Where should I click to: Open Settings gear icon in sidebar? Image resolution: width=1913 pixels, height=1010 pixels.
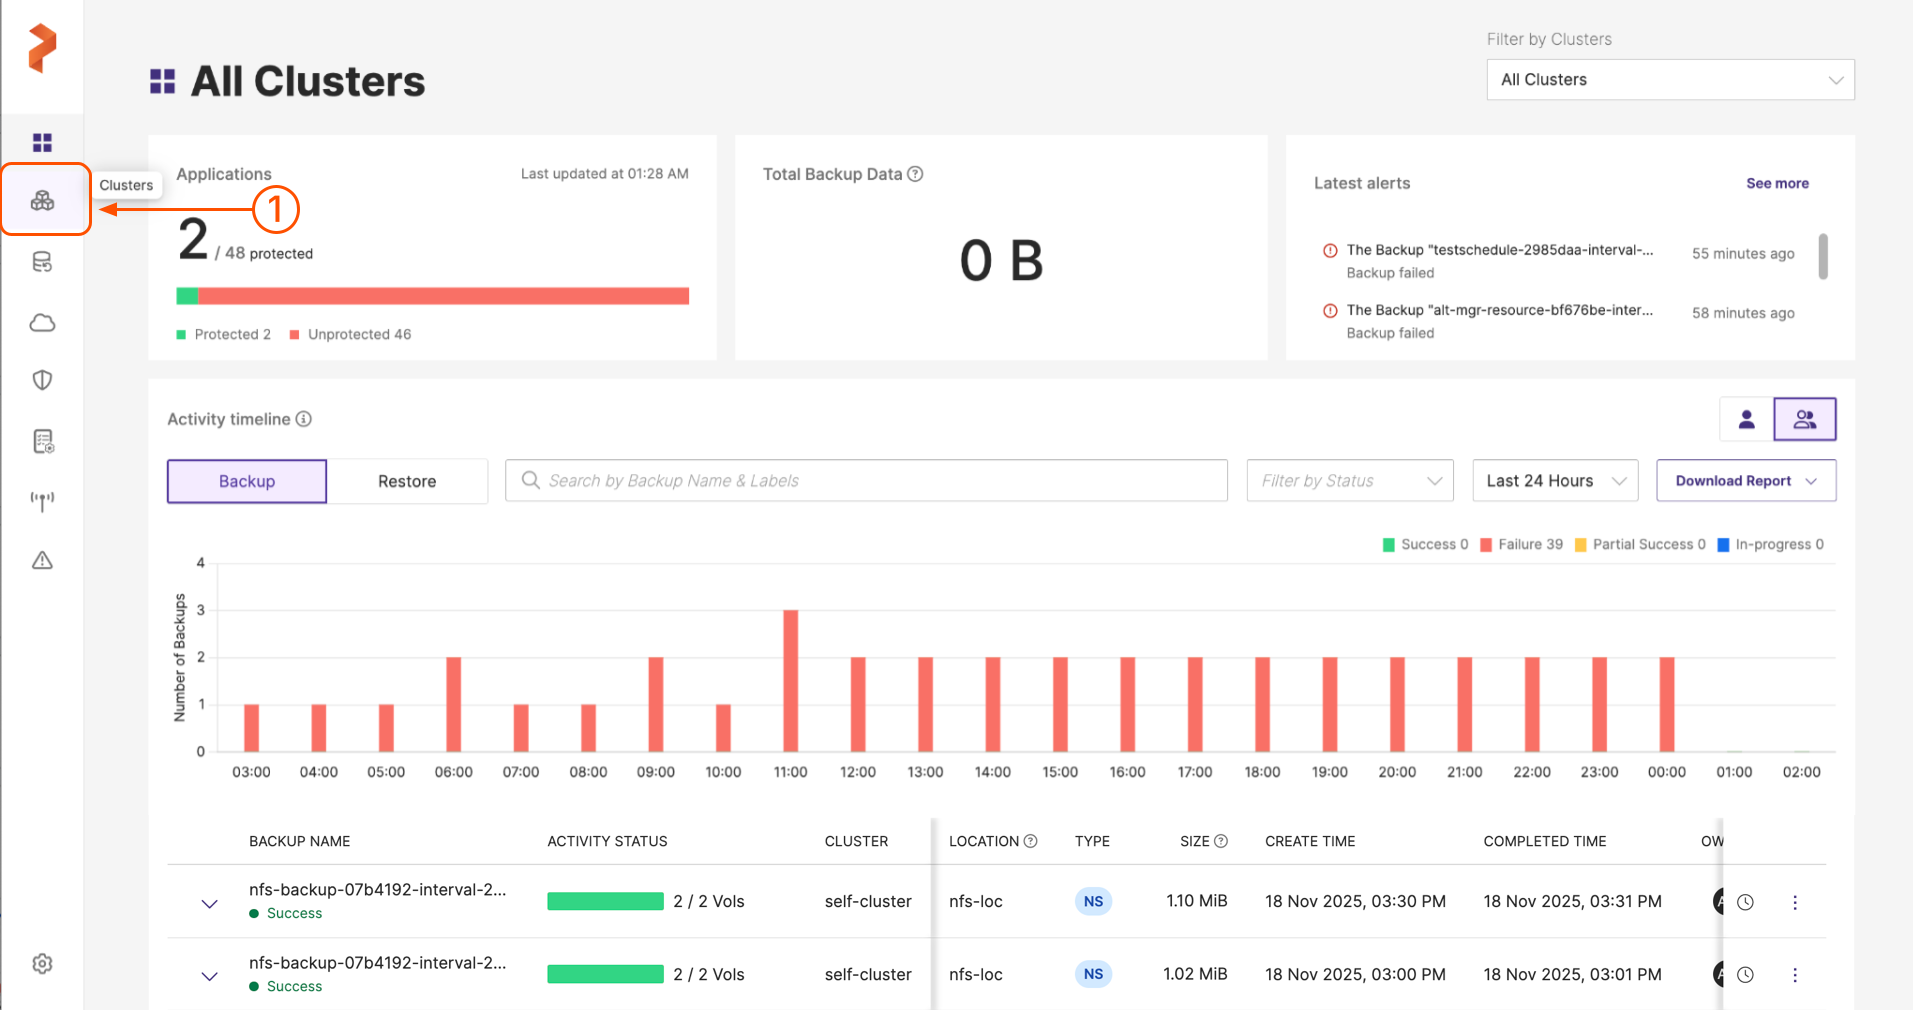(43, 963)
